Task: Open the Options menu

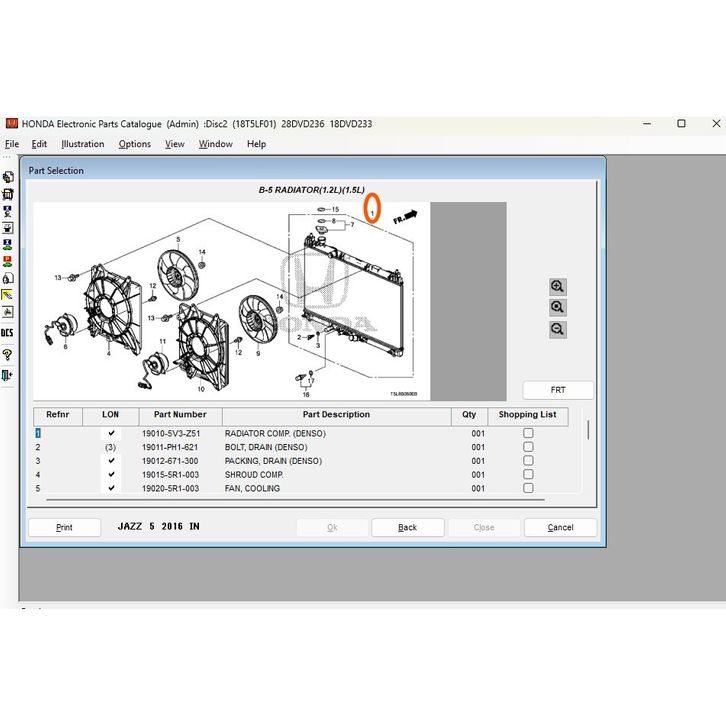Action: click(x=134, y=144)
